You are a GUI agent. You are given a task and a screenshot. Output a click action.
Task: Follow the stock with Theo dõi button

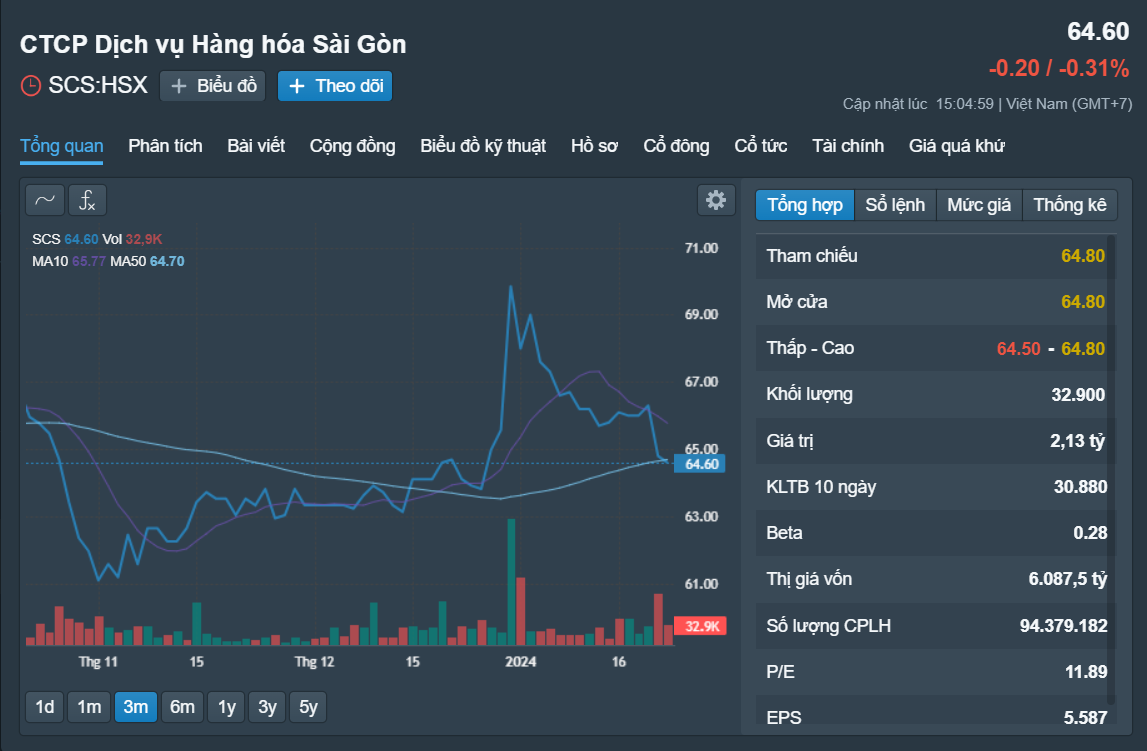[335, 86]
